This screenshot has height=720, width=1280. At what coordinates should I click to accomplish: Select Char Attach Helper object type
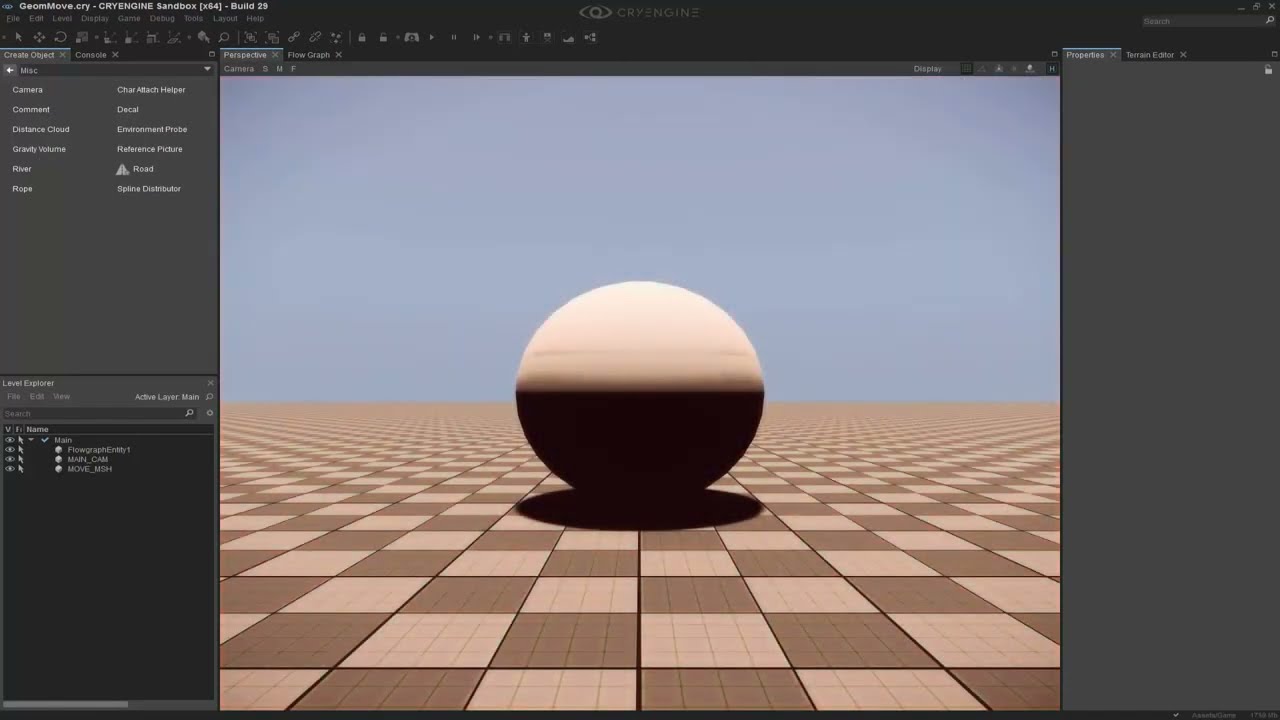(x=151, y=90)
